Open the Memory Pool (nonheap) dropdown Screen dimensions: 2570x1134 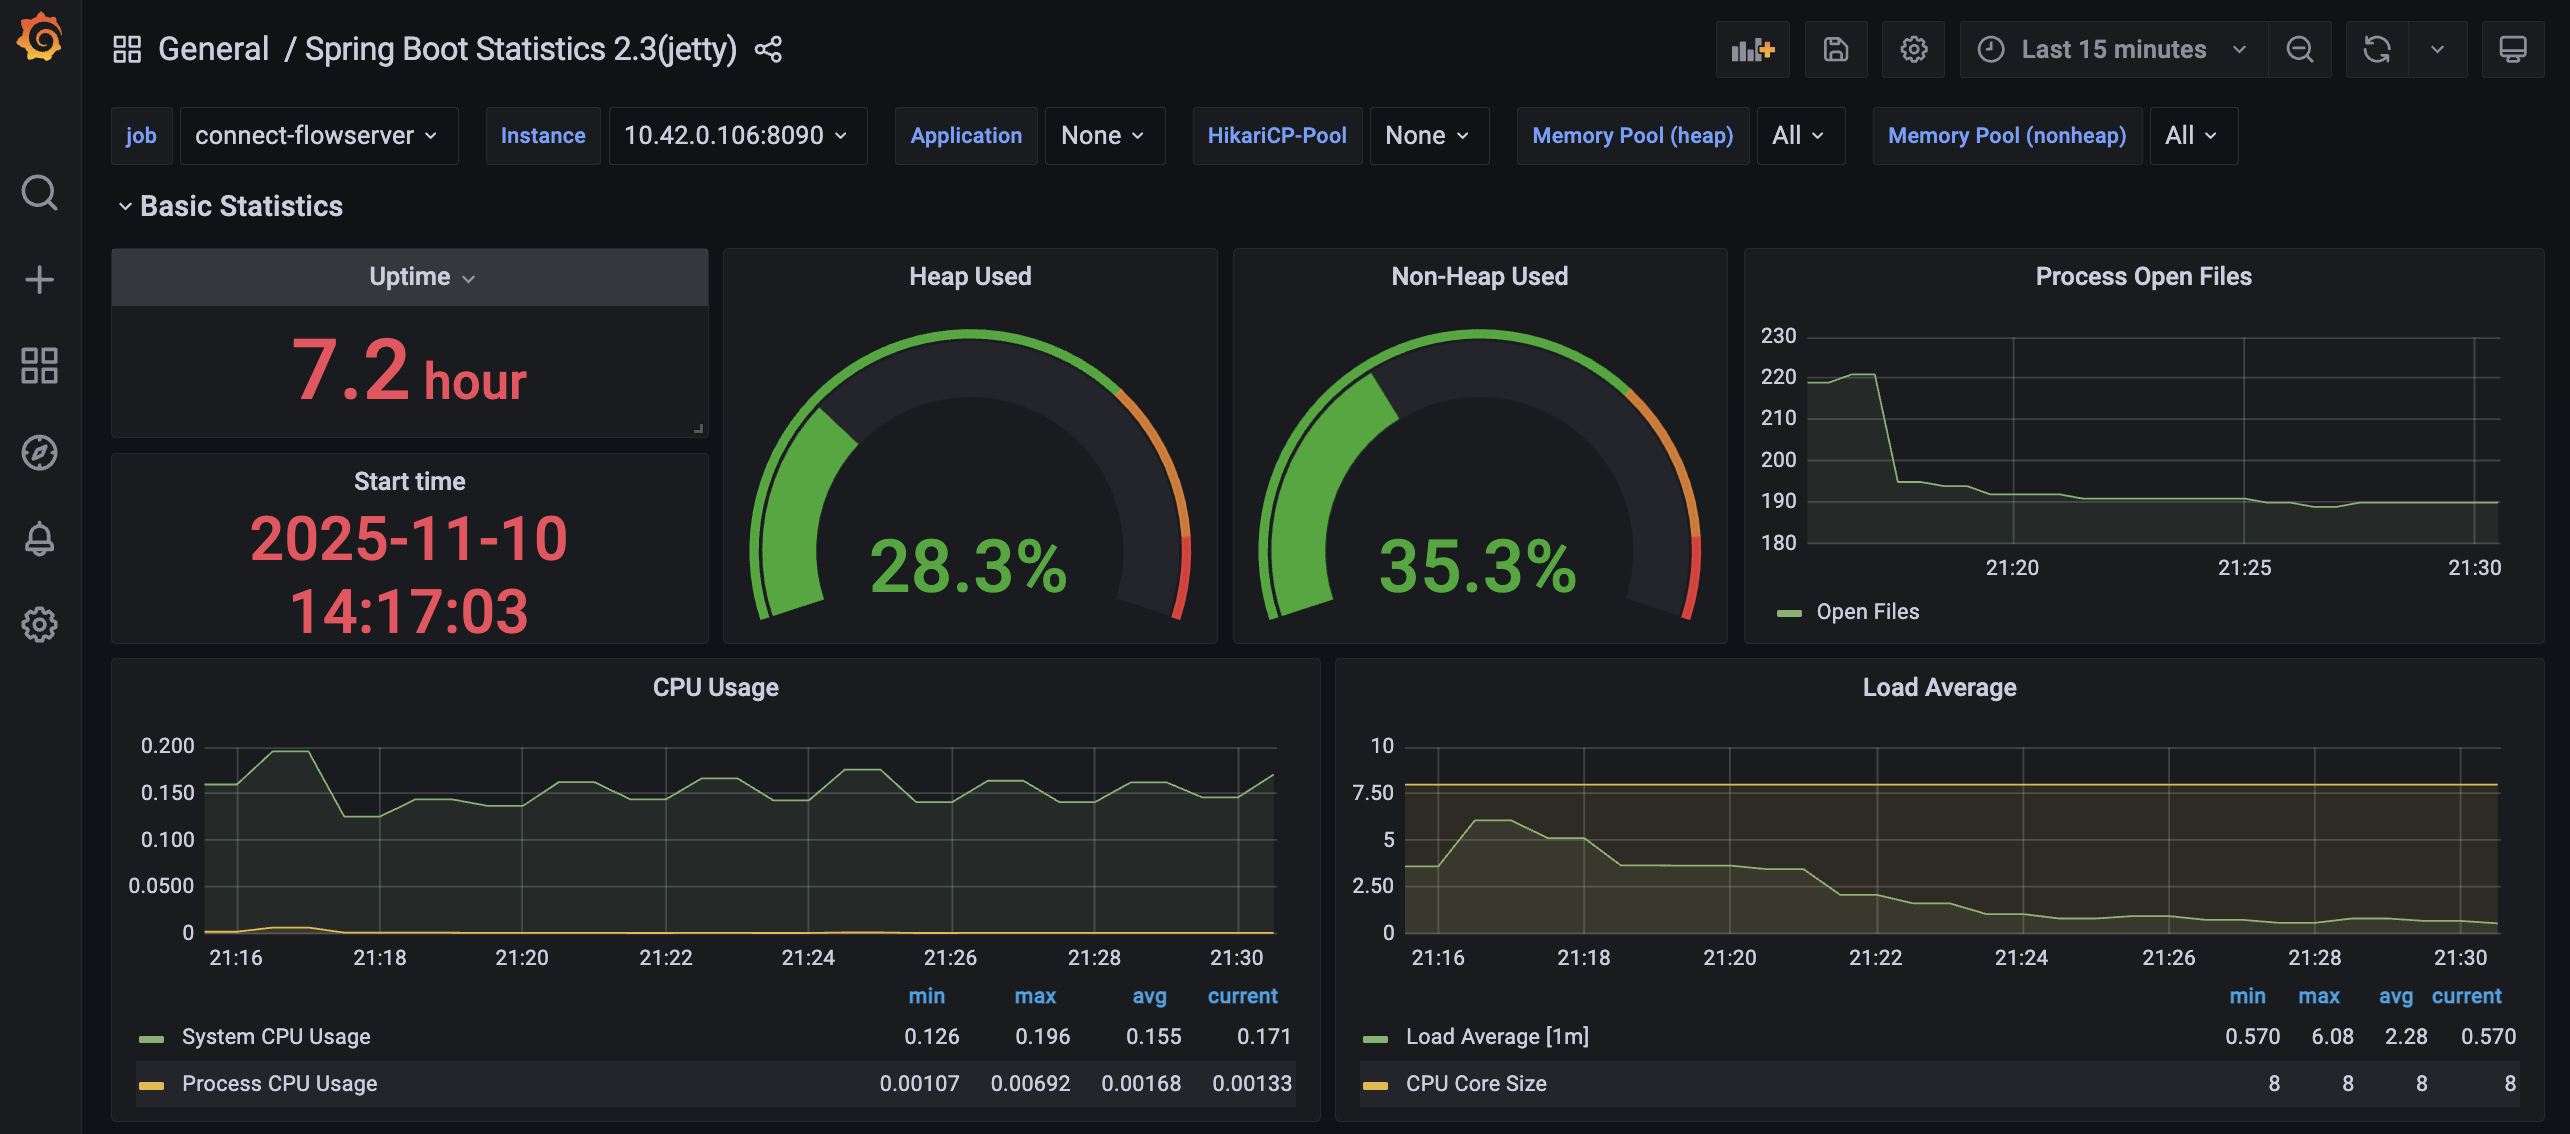coord(2192,135)
